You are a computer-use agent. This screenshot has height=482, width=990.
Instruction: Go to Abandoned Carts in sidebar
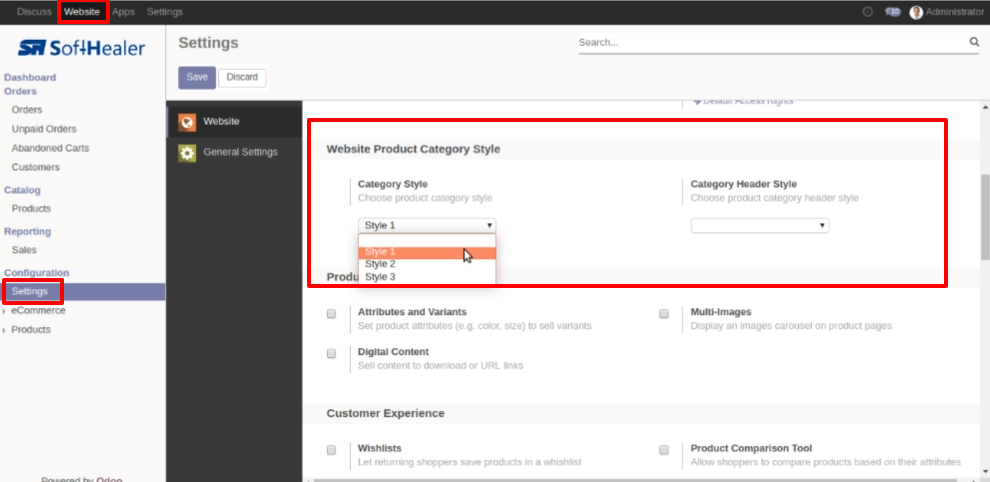(x=50, y=148)
